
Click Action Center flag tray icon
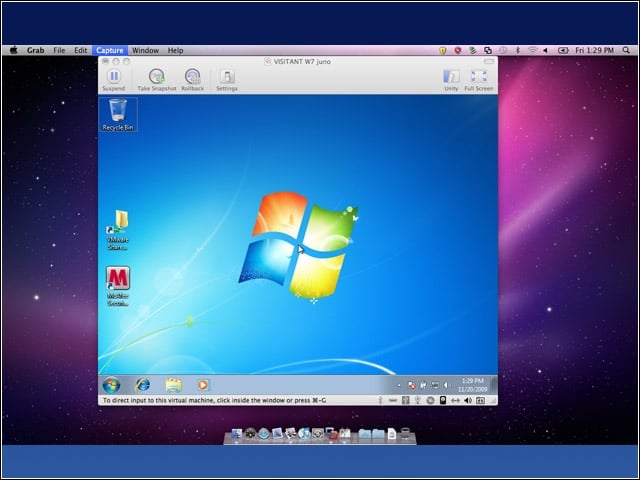412,385
